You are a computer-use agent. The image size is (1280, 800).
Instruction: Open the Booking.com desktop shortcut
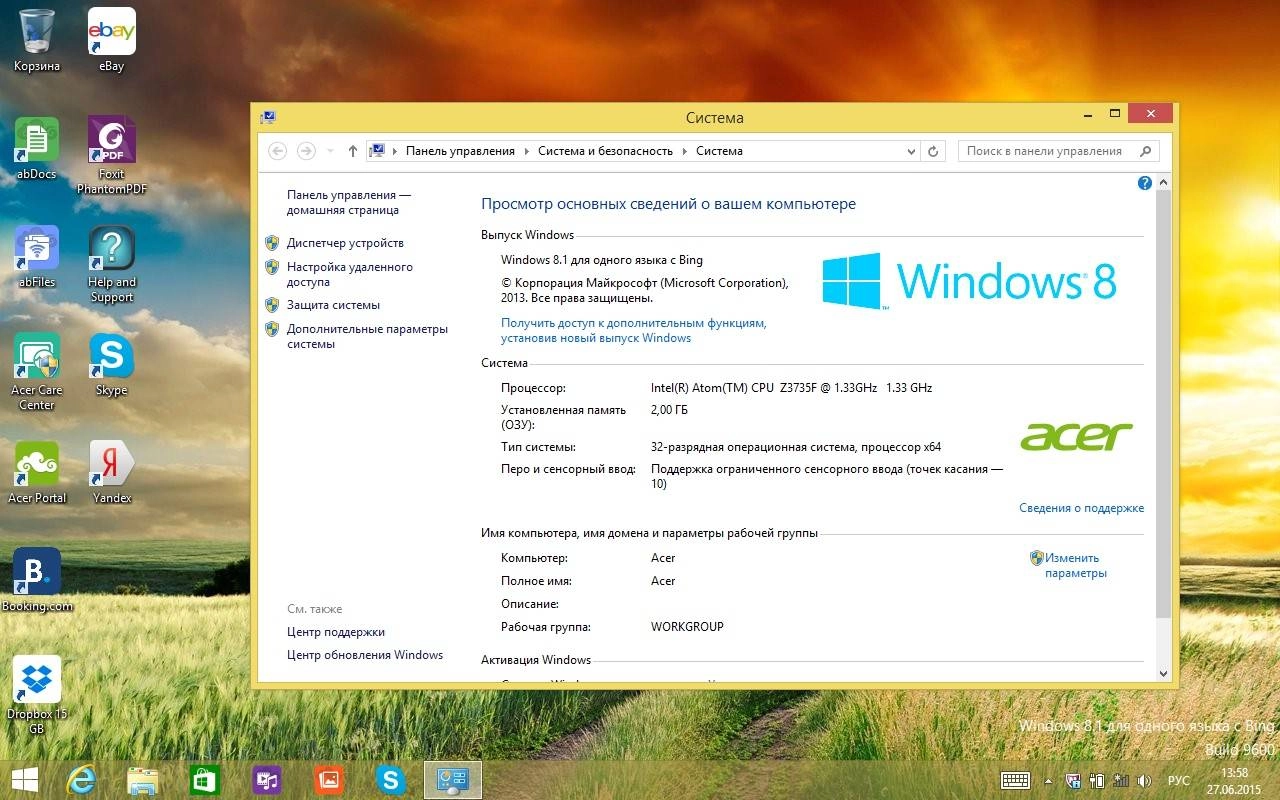pyautogui.click(x=36, y=580)
